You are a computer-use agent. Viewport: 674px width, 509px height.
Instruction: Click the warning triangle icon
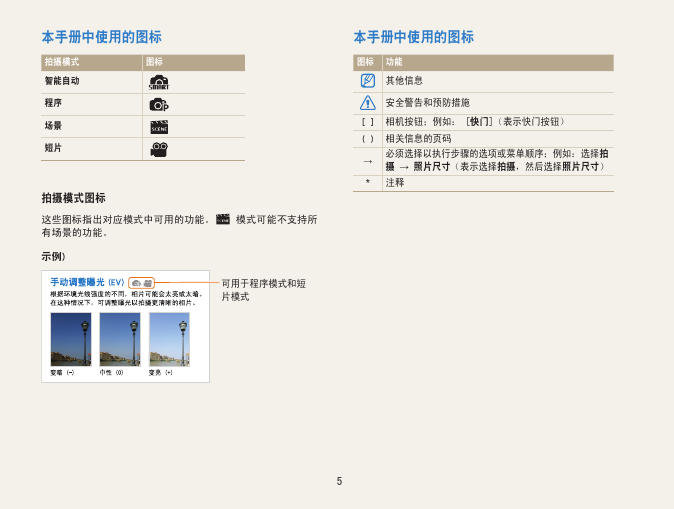pos(368,102)
